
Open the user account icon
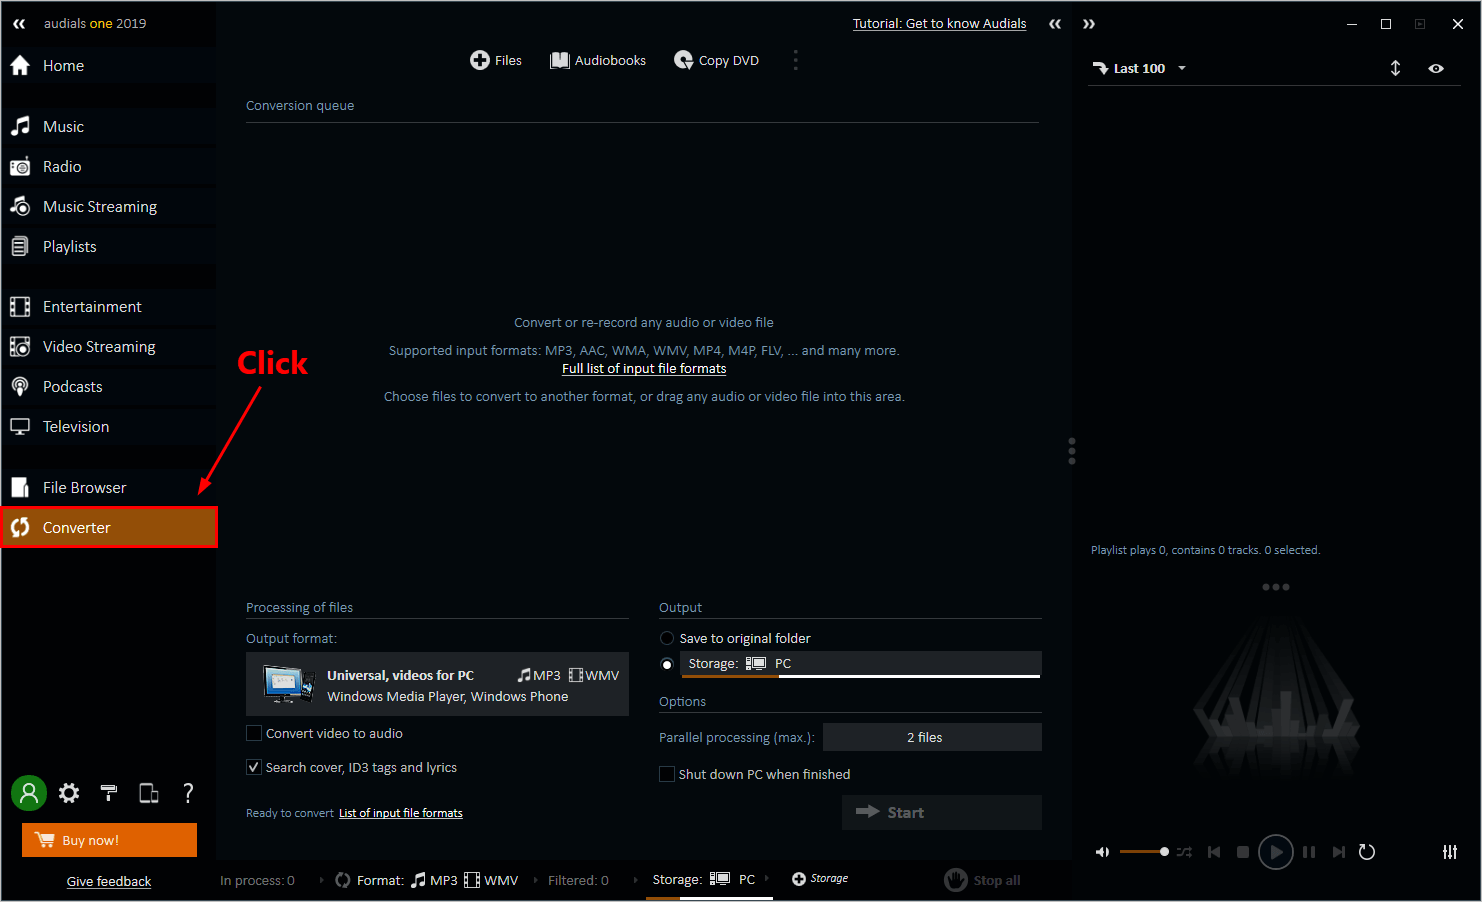click(29, 793)
